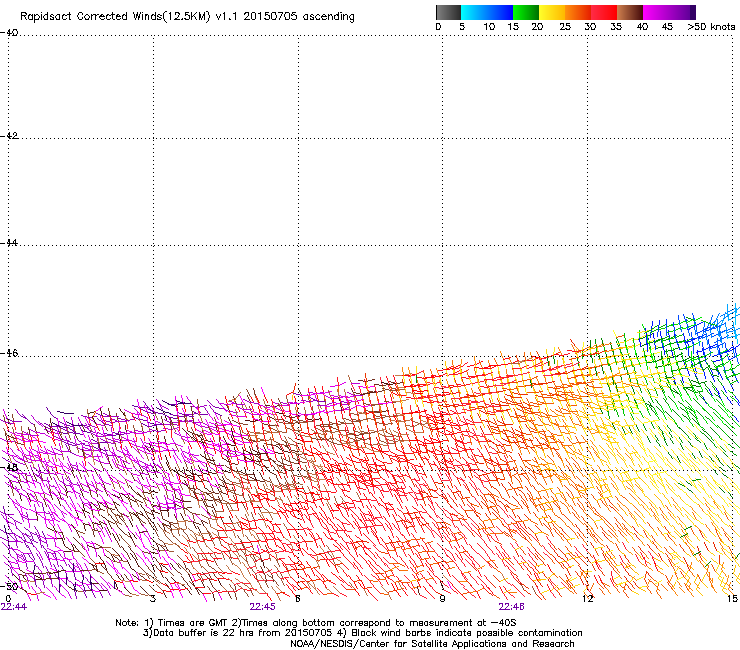This screenshot has height=650, width=740.
Task: Click the '25' legend tick label
Action: [565, 27]
